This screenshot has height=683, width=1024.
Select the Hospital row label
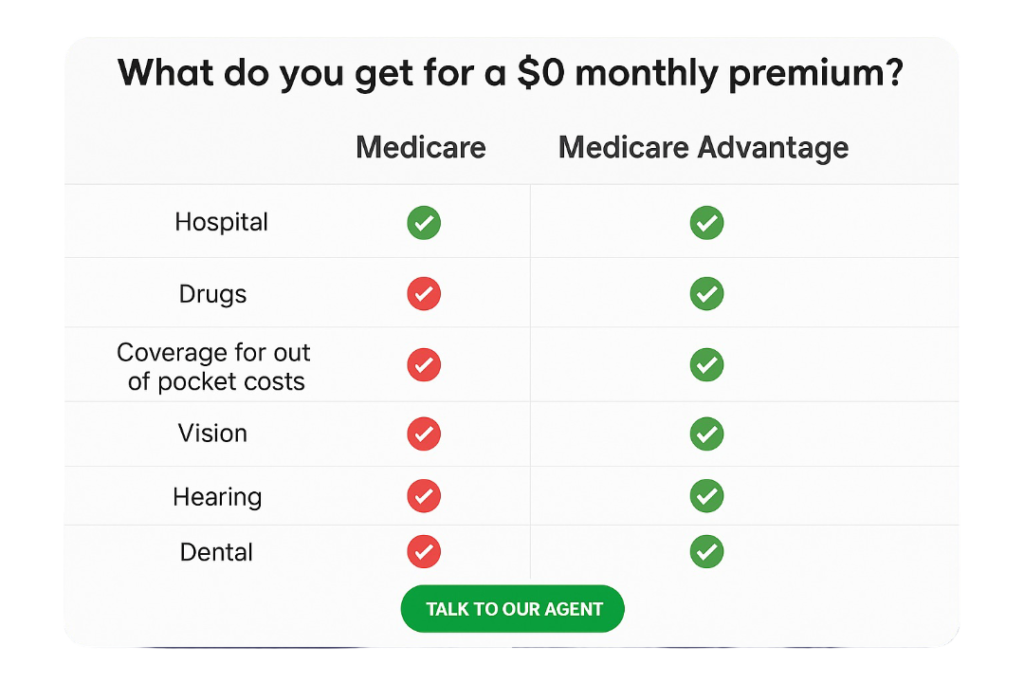221,223
